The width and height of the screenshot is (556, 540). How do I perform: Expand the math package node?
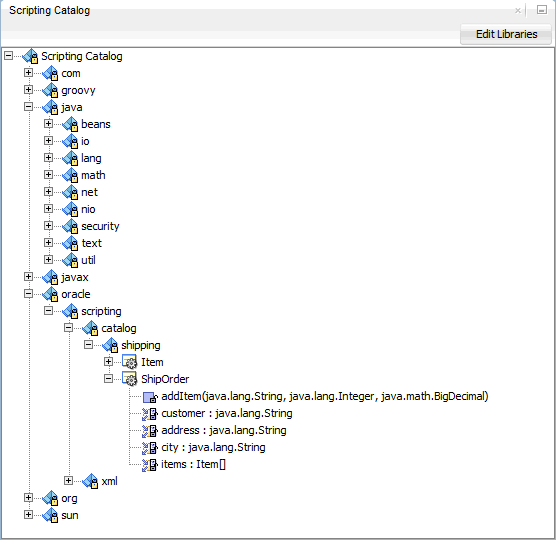[49, 175]
